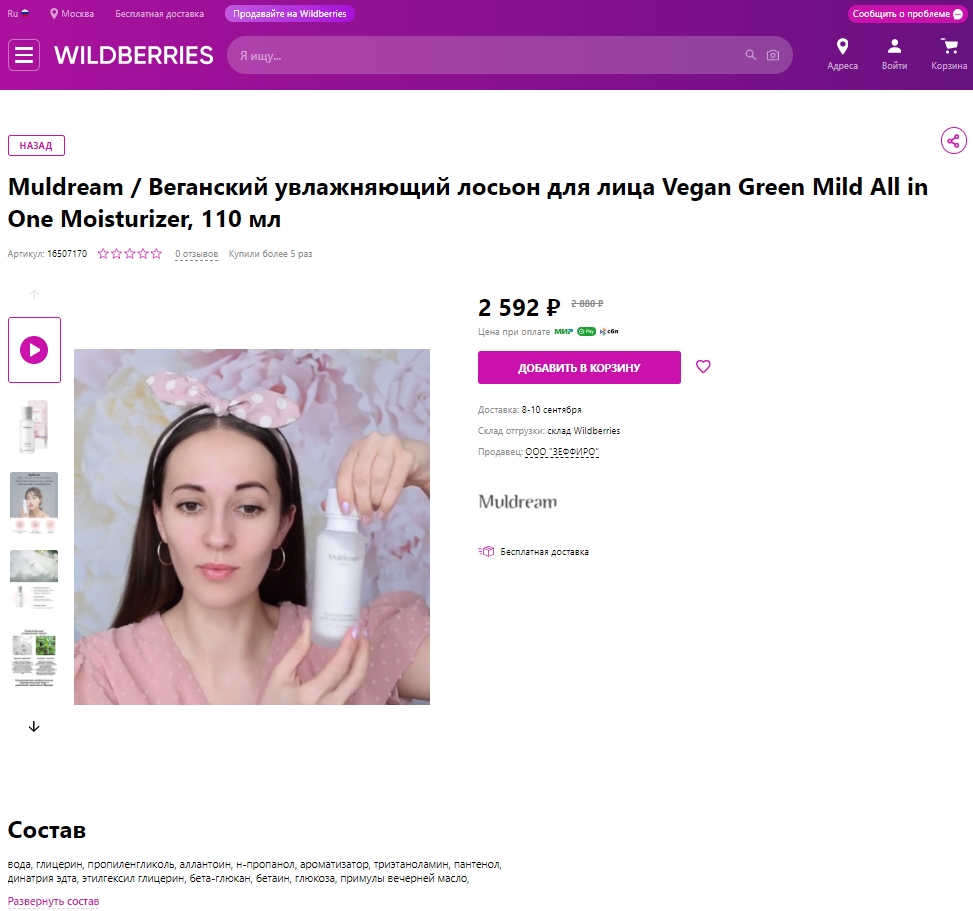The height and width of the screenshot is (911, 973).
Task: Add product to favorites heart
Action: pos(703,367)
